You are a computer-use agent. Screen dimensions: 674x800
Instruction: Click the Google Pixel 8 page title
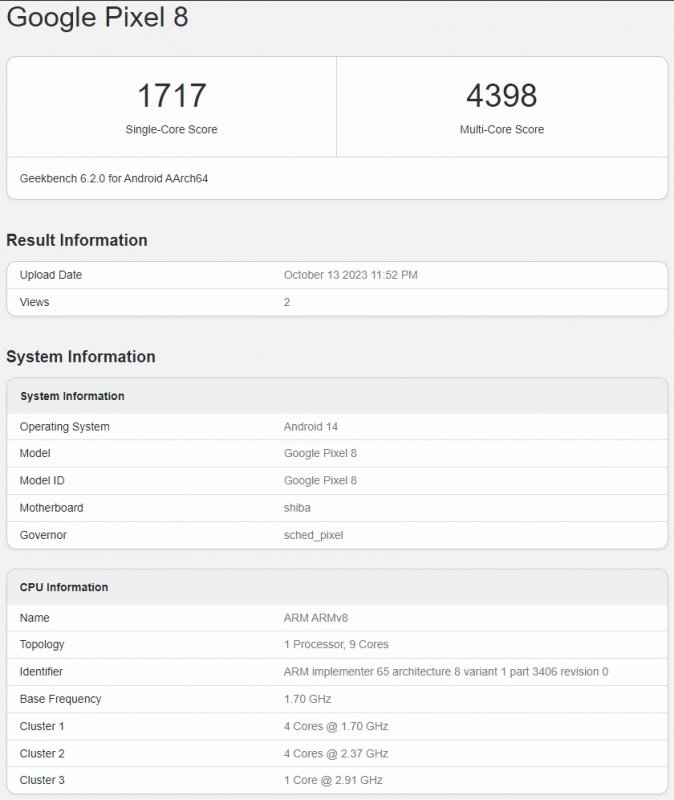click(97, 17)
